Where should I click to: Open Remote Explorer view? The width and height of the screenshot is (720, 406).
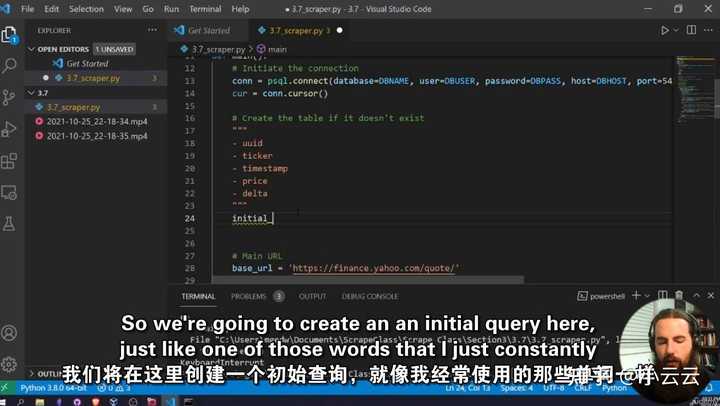coord(9,192)
